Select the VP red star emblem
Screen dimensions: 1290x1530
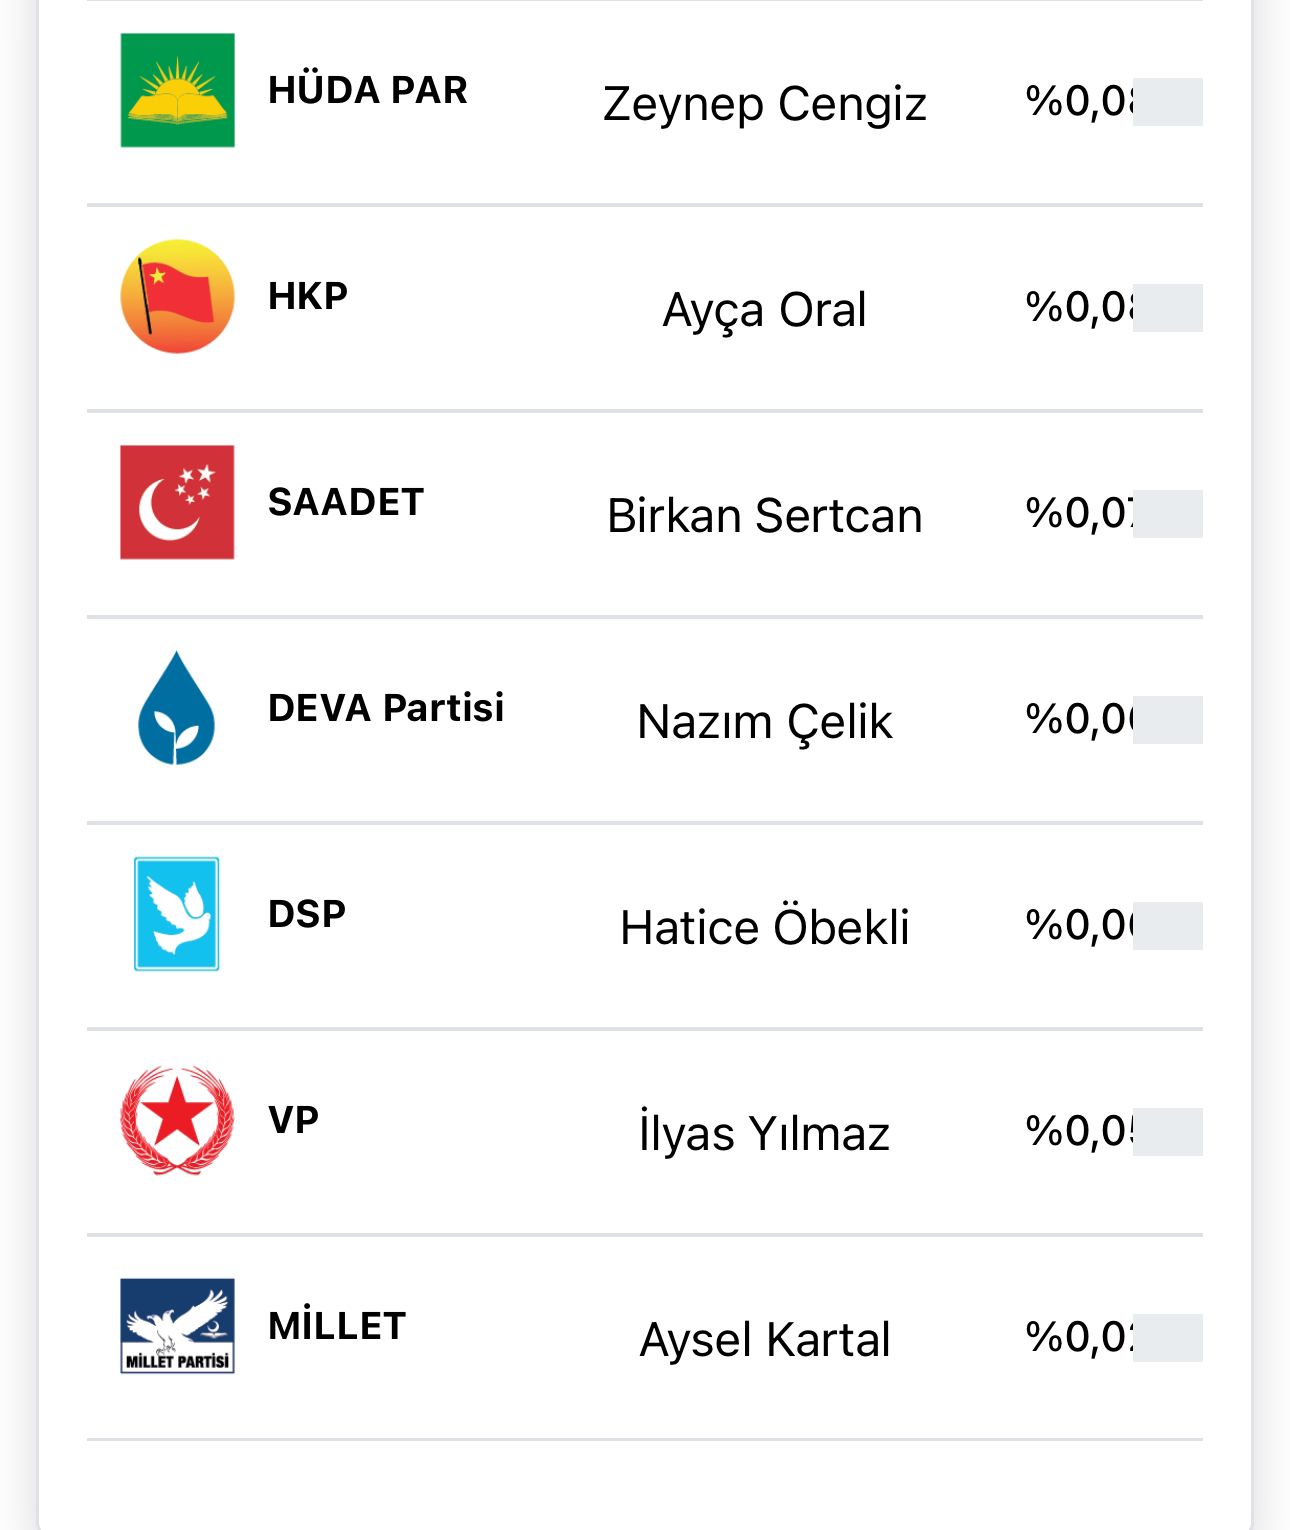(x=177, y=1120)
